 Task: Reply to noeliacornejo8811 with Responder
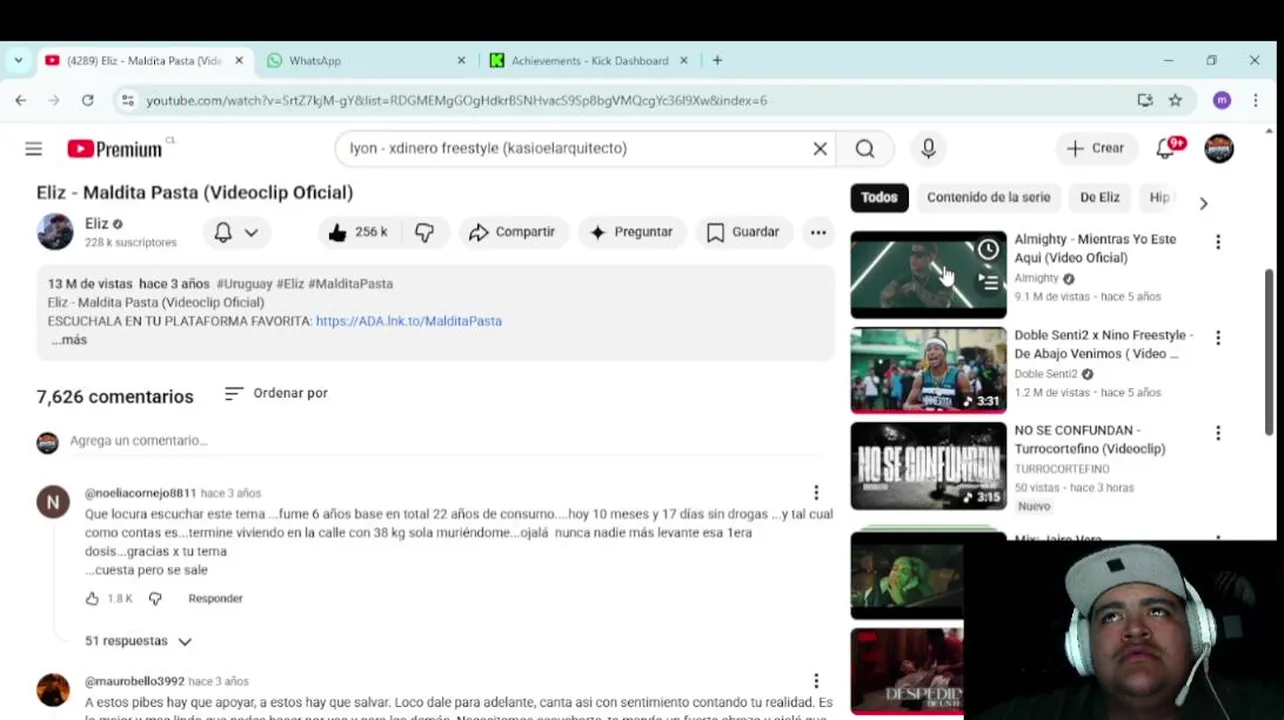coord(215,598)
